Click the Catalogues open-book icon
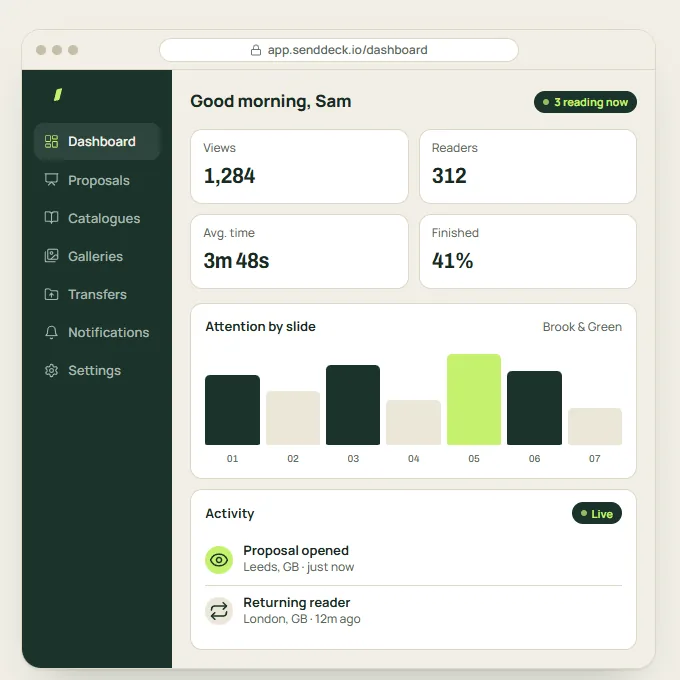The height and width of the screenshot is (680, 680). tap(51, 218)
